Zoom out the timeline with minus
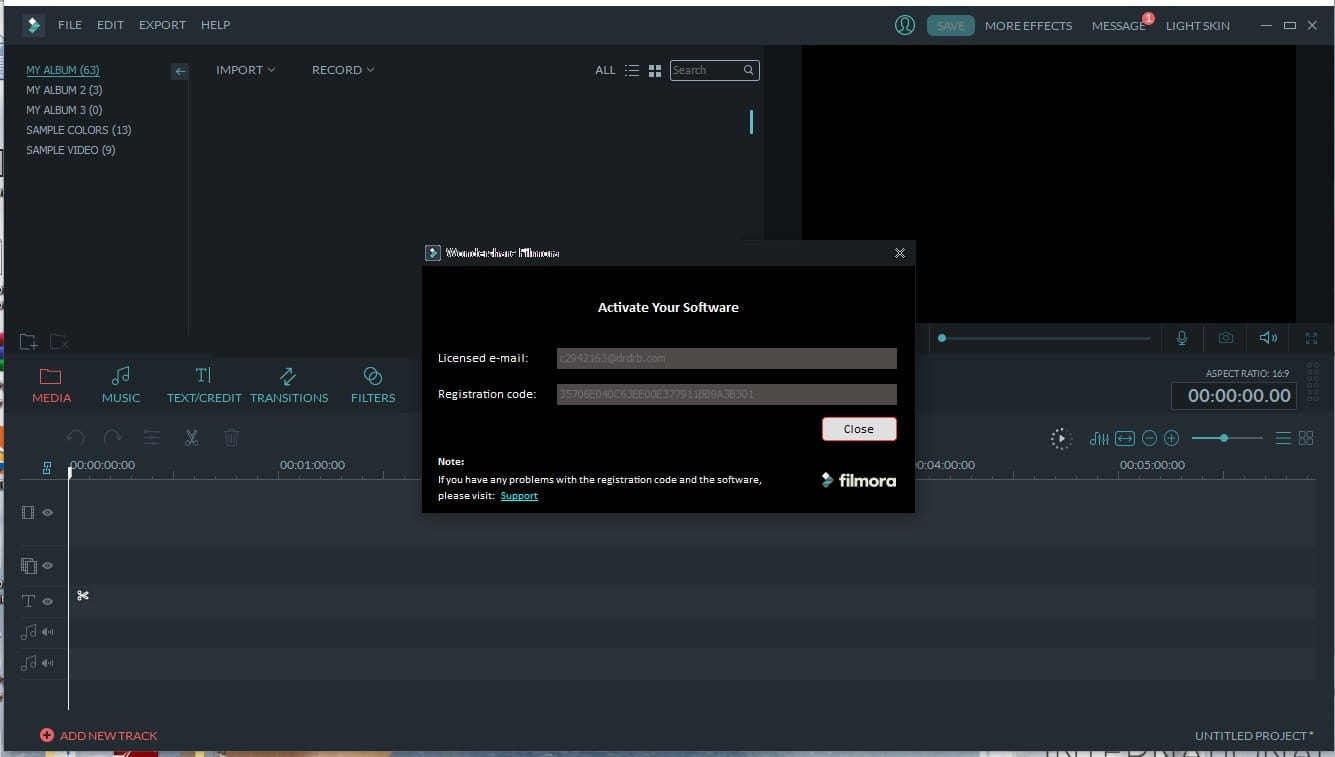Viewport: 1335px width, 757px height. (x=1150, y=438)
